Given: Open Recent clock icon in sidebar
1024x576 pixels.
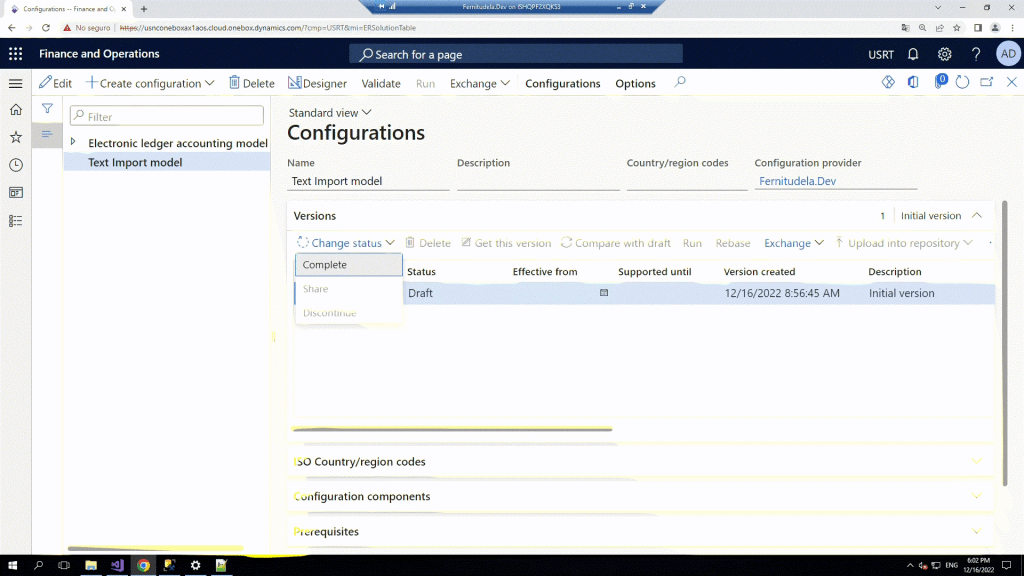Looking at the screenshot, I should pos(16,165).
